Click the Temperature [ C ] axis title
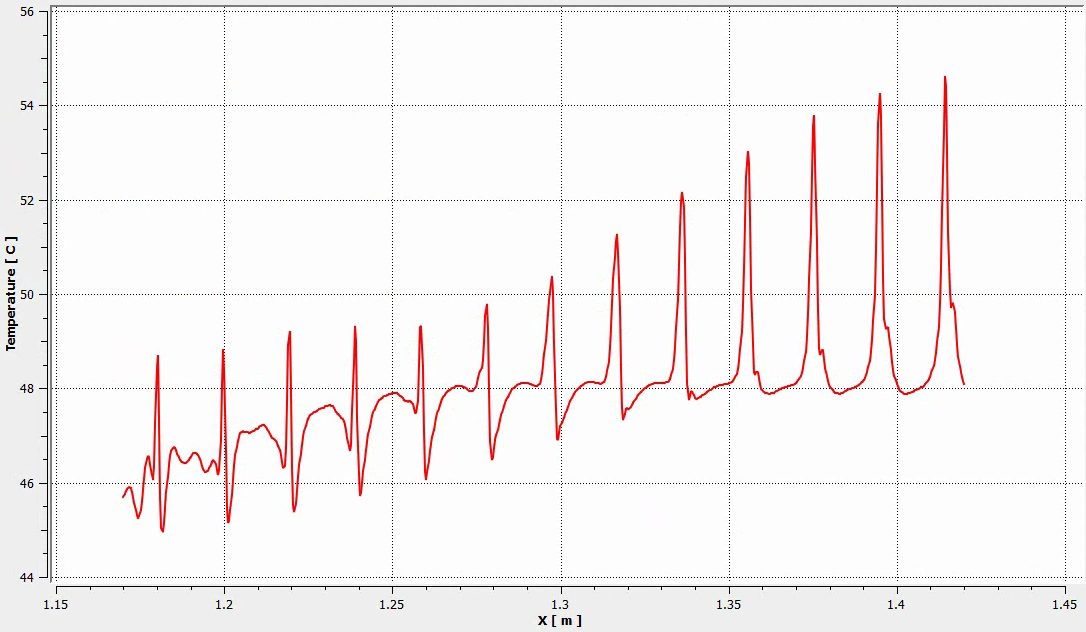 pyautogui.click(x=11, y=293)
